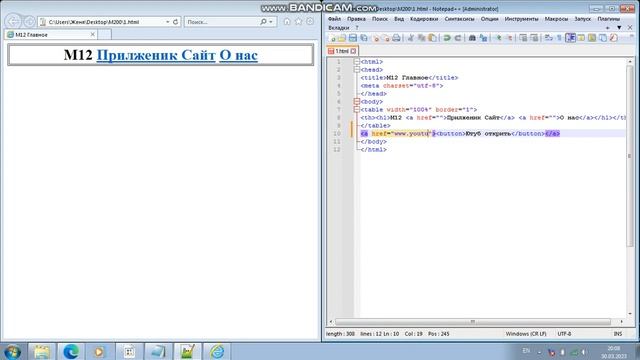640x360 pixels.
Task: Redo the edit with the toolbar arrow
Action: pyautogui.click(x=458, y=38)
